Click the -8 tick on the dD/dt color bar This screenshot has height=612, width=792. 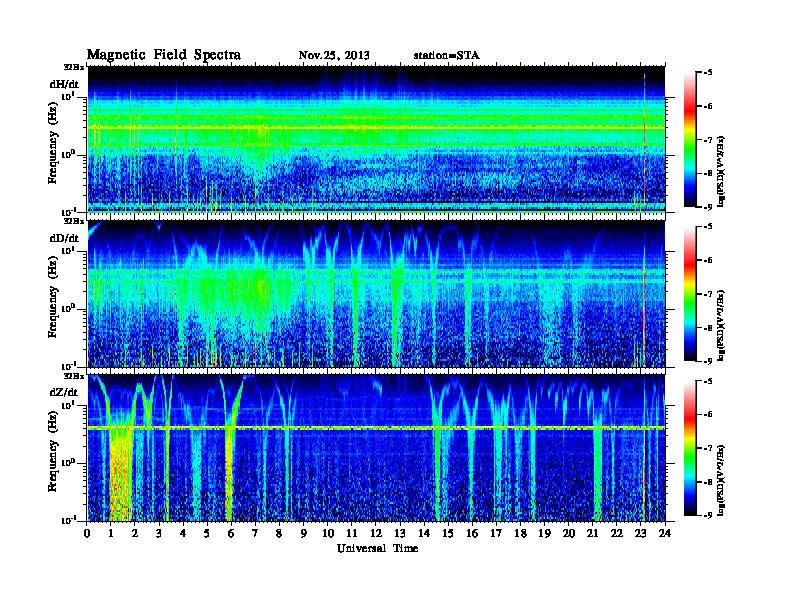708,327
